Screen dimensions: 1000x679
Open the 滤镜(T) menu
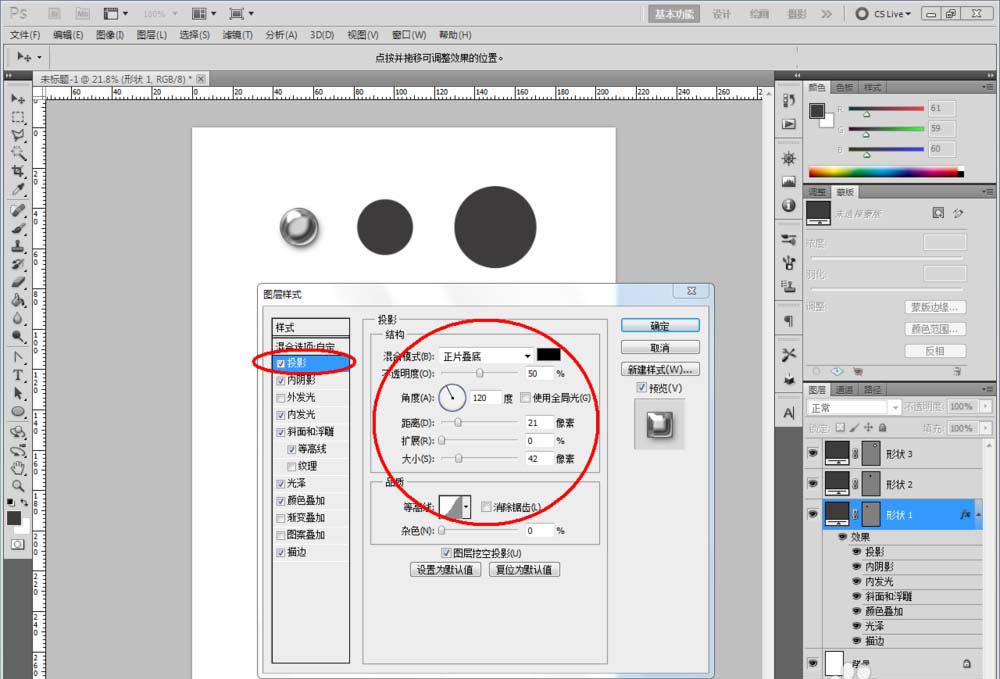[237, 35]
